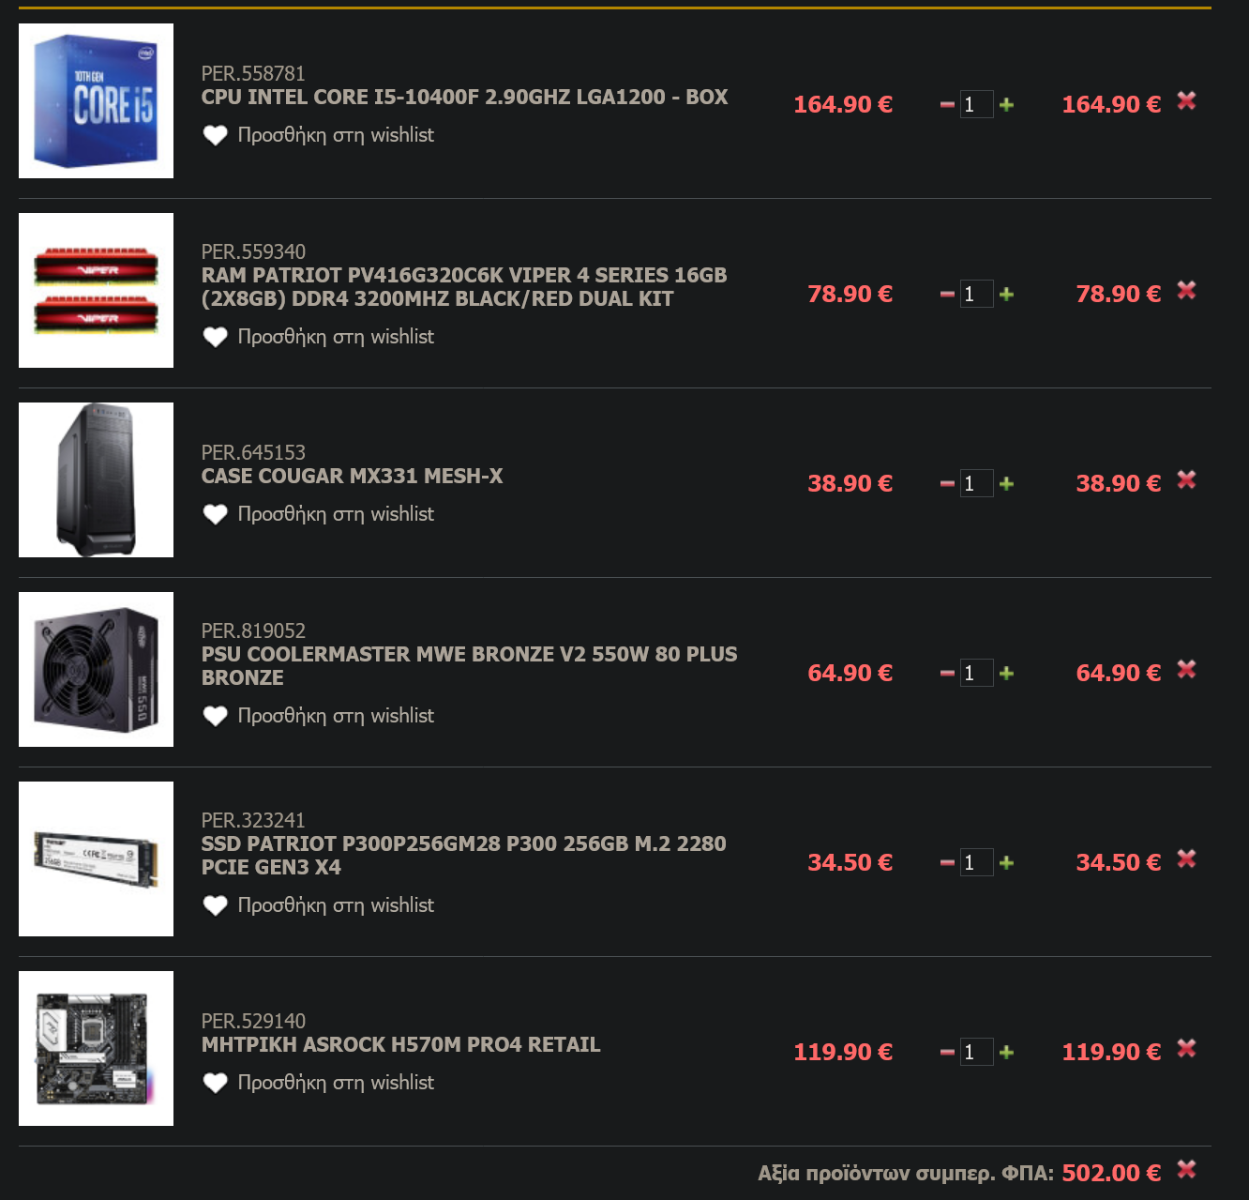
Task: Reduce Patriot SSD quantity with minus icon
Action: point(947,863)
